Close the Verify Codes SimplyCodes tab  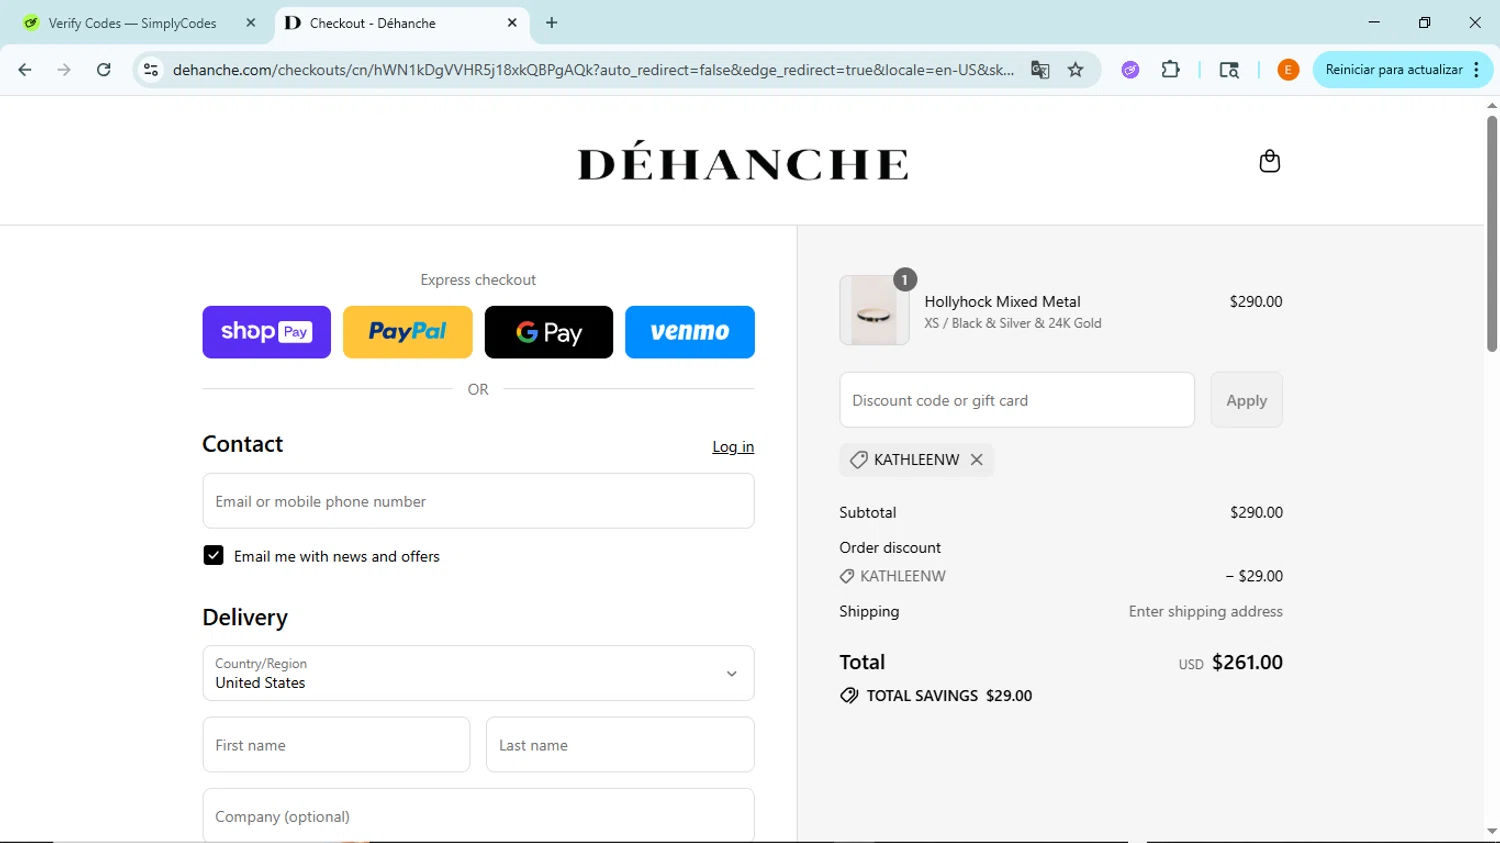coord(250,22)
